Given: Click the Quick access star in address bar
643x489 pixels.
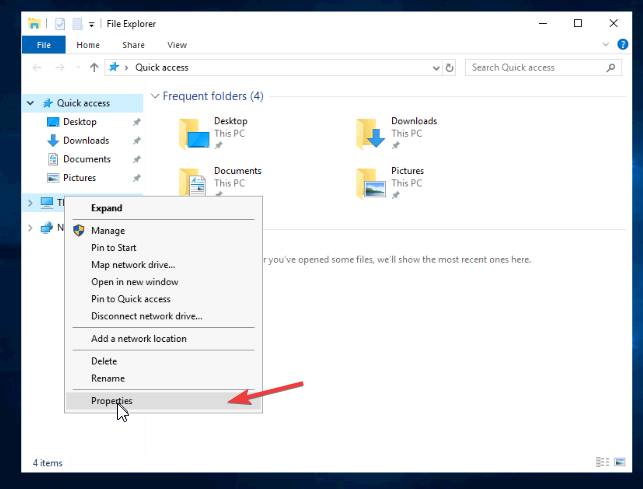Looking at the screenshot, I should point(114,67).
